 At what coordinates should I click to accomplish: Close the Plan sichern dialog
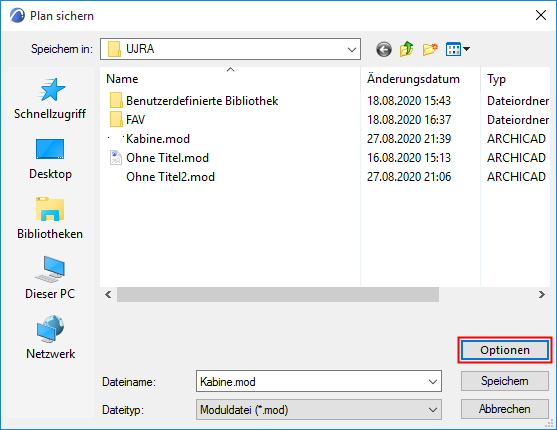point(541,15)
